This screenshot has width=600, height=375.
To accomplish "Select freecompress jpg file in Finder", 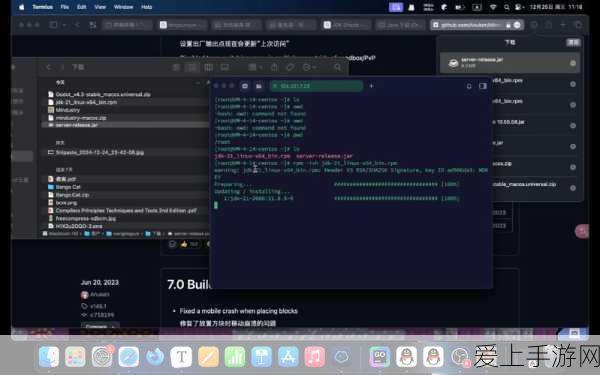I will click(x=85, y=218).
